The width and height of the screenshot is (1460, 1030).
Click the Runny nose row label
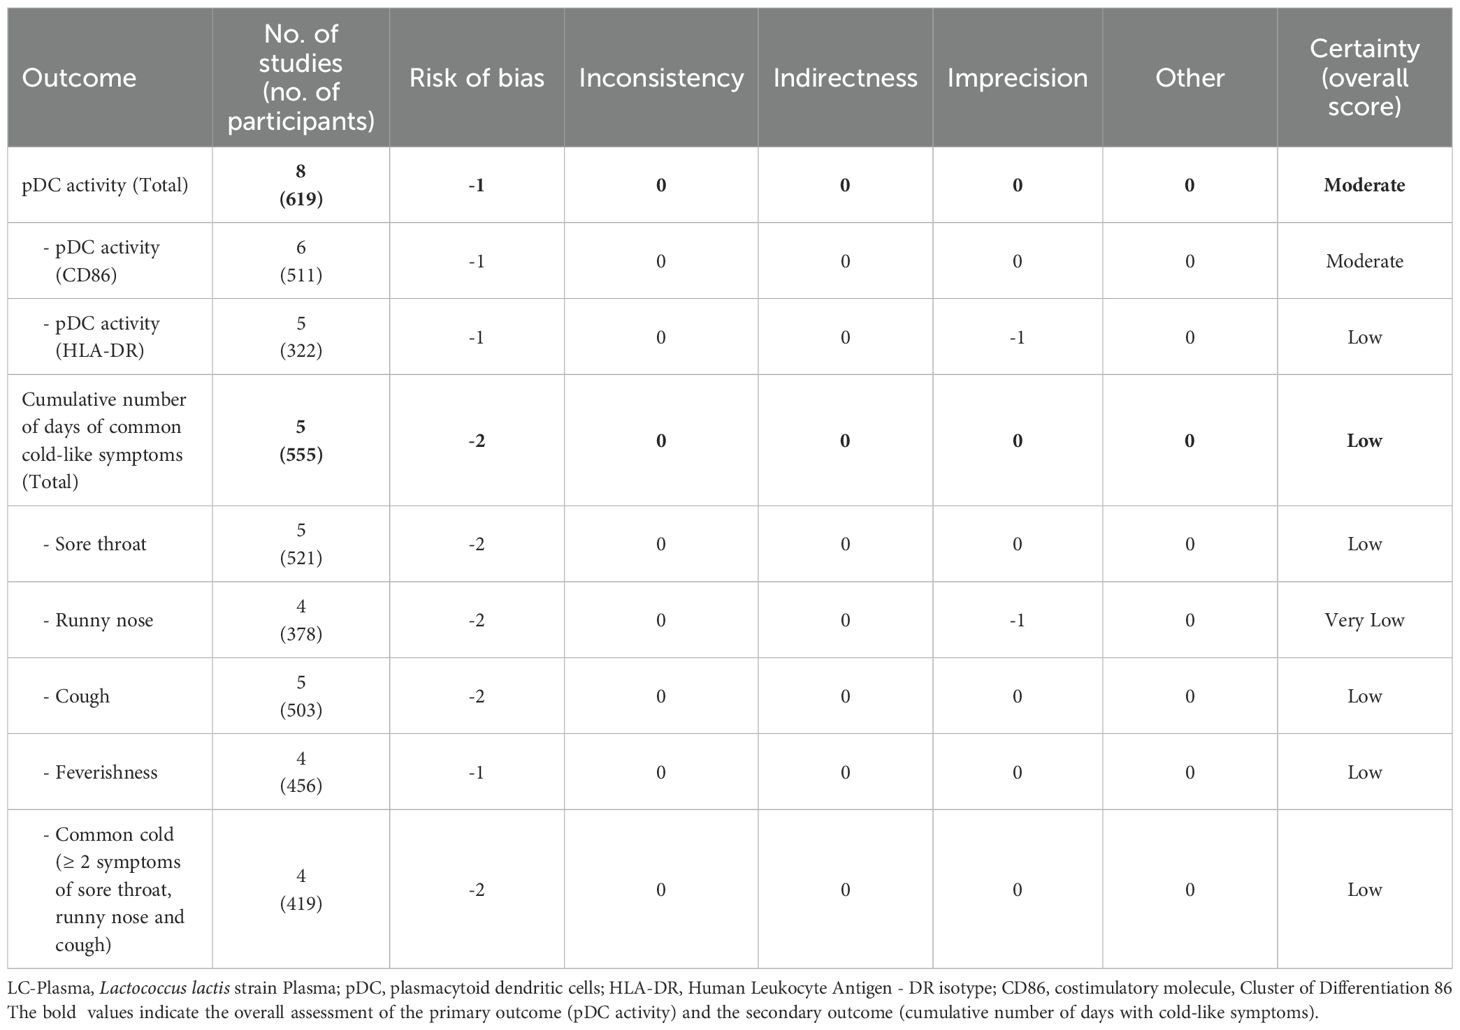(98, 620)
